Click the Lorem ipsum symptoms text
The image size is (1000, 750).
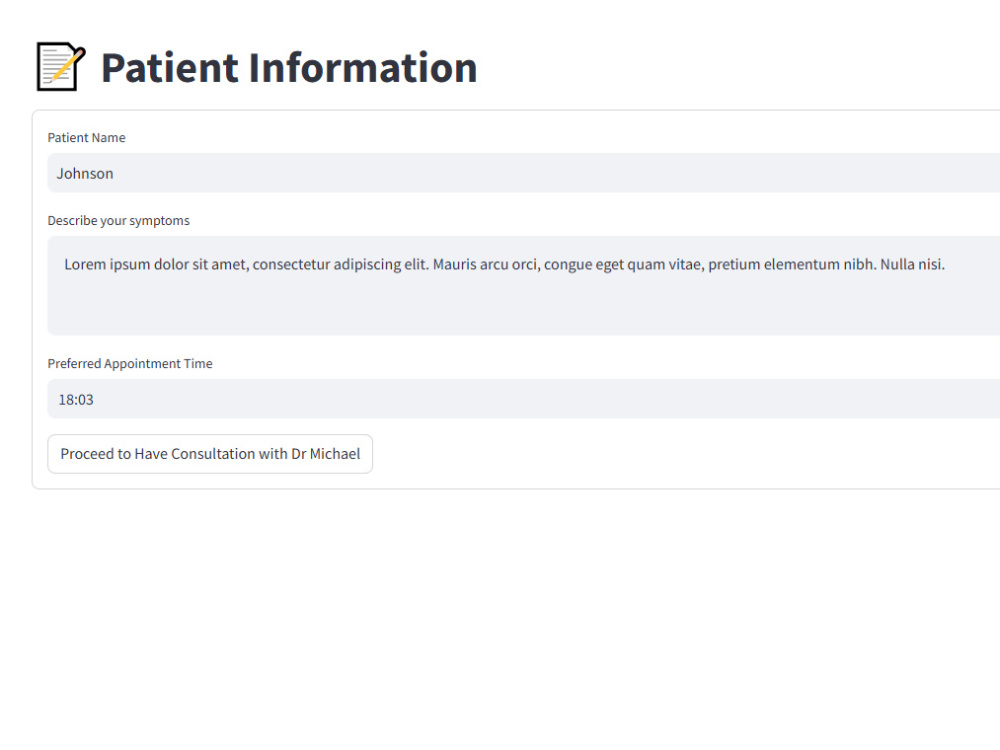pos(504,264)
